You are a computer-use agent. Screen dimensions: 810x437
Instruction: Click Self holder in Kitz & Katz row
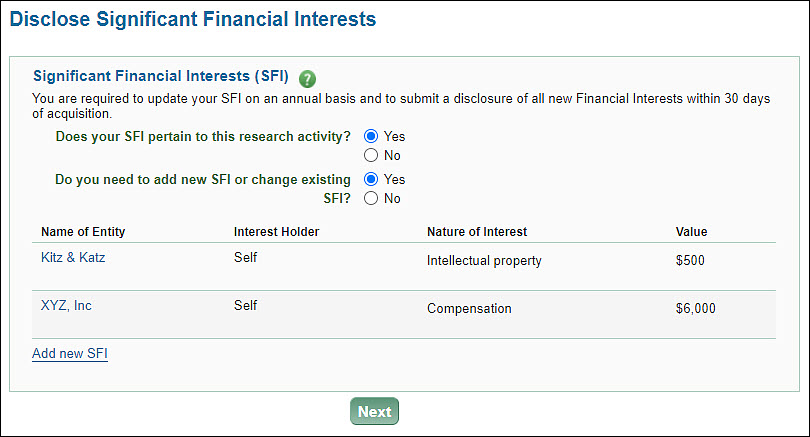pyautogui.click(x=245, y=258)
